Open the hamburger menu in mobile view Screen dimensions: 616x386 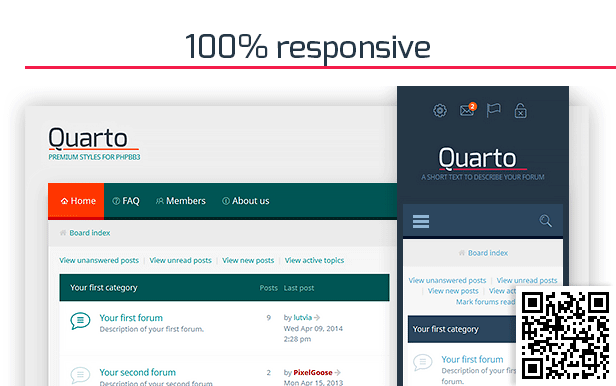click(x=421, y=221)
